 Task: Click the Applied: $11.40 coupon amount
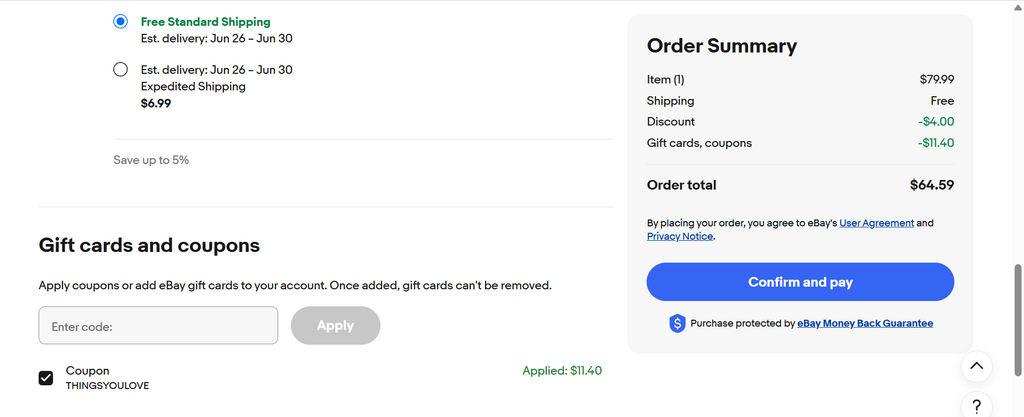[x=562, y=371]
